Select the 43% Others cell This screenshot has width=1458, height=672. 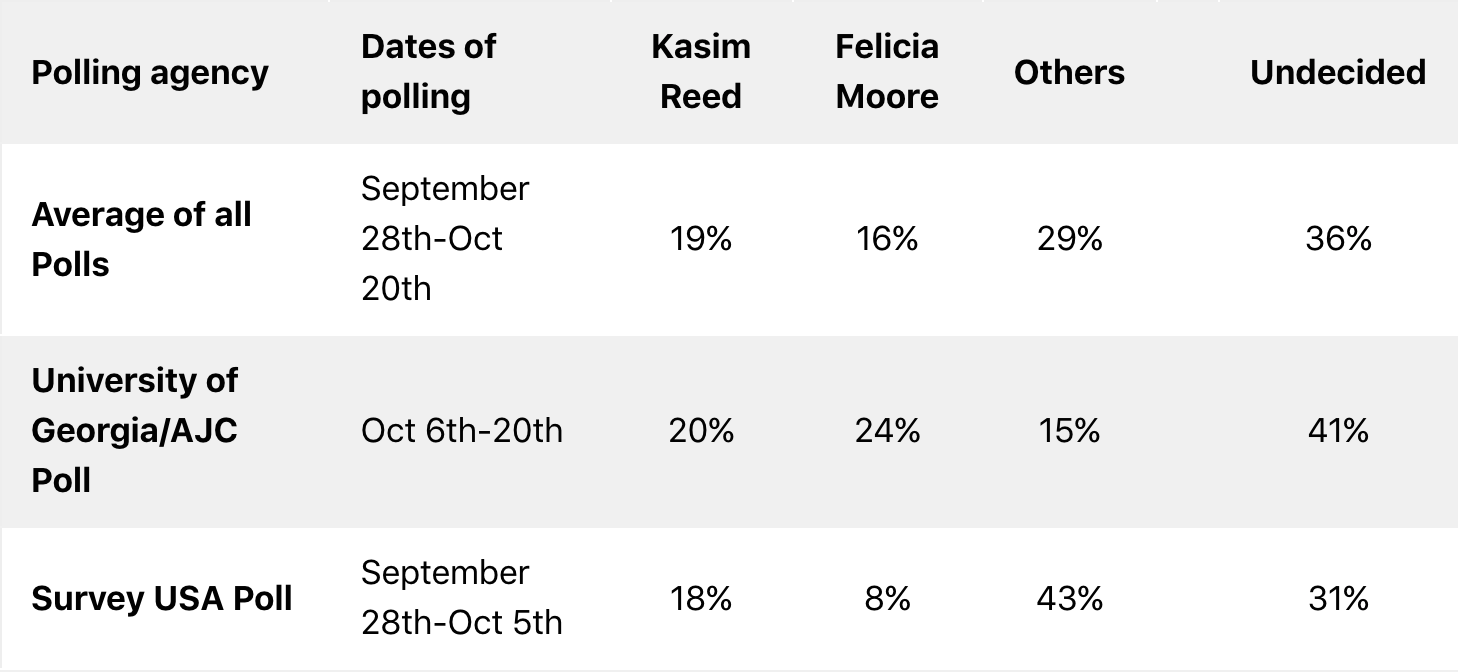point(1069,599)
